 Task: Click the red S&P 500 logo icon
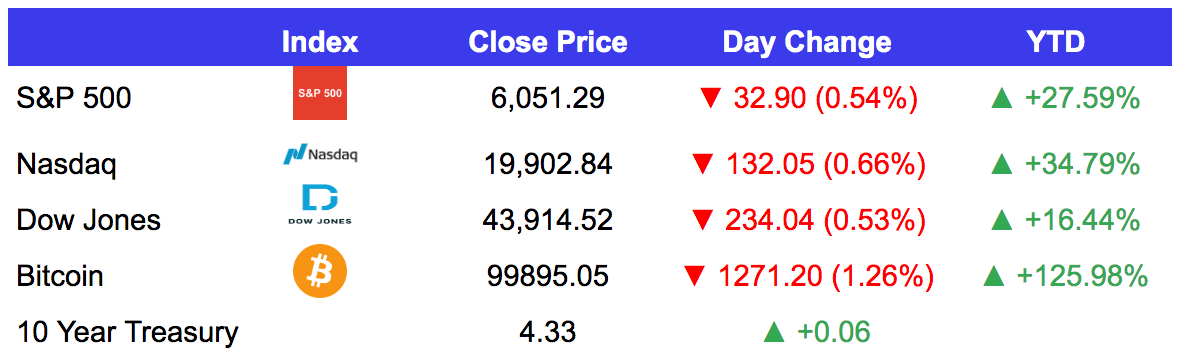(320, 93)
